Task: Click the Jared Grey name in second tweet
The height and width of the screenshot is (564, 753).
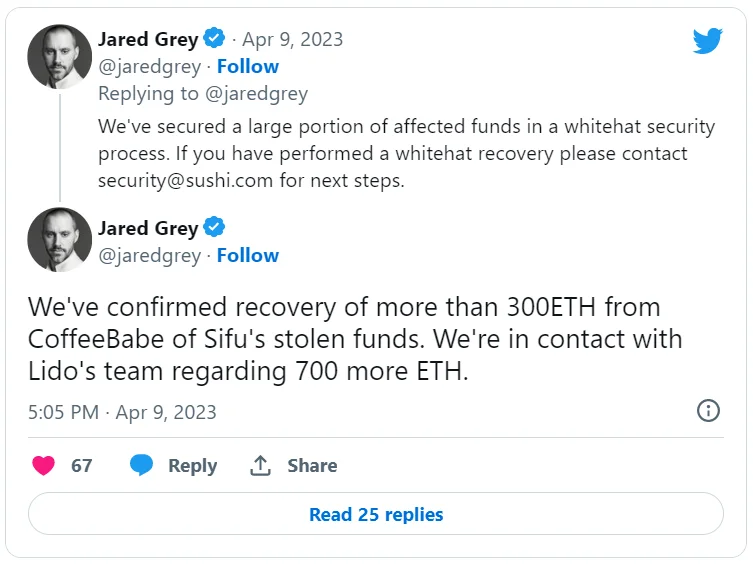Action: (x=148, y=228)
